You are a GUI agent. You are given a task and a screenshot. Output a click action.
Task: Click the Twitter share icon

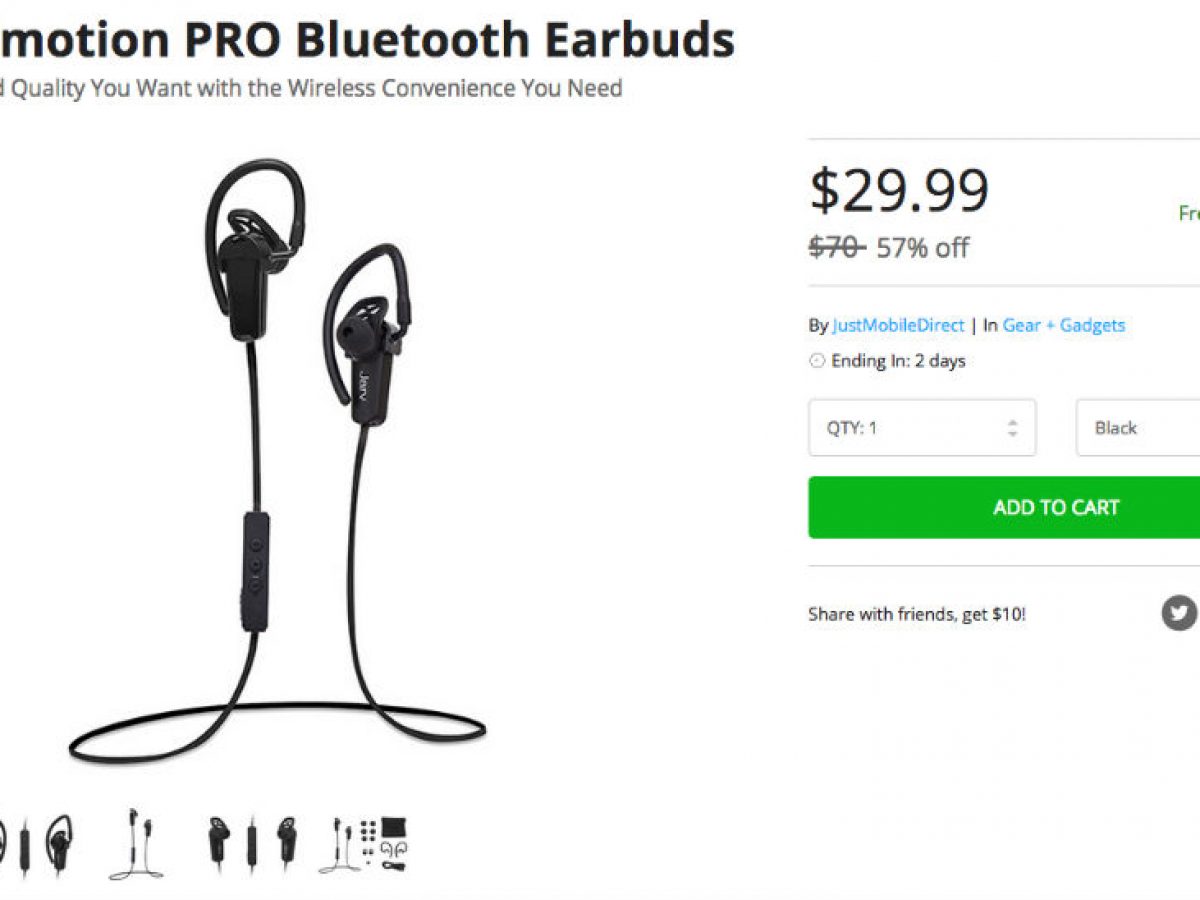tap(1179, 612)
